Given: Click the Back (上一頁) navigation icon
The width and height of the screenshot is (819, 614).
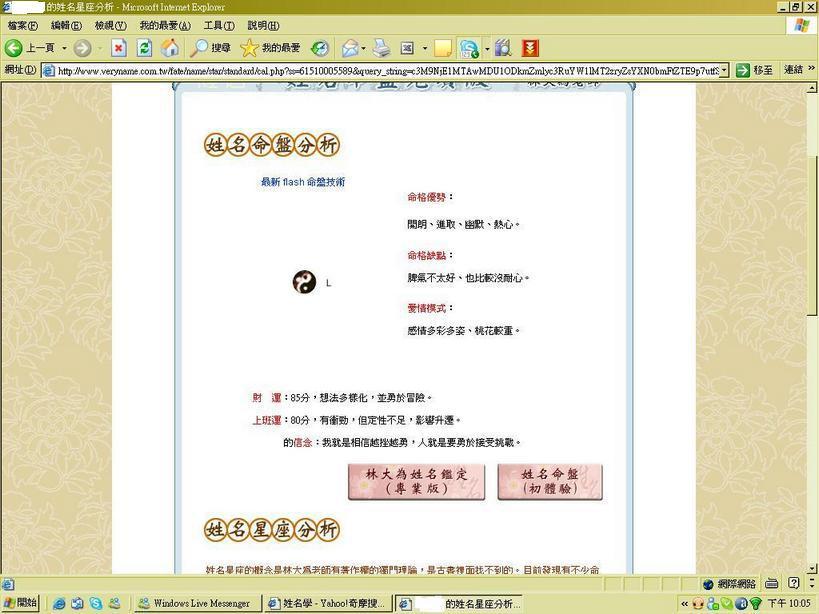Looking at the screenshot, I should [x=14, y=47].
